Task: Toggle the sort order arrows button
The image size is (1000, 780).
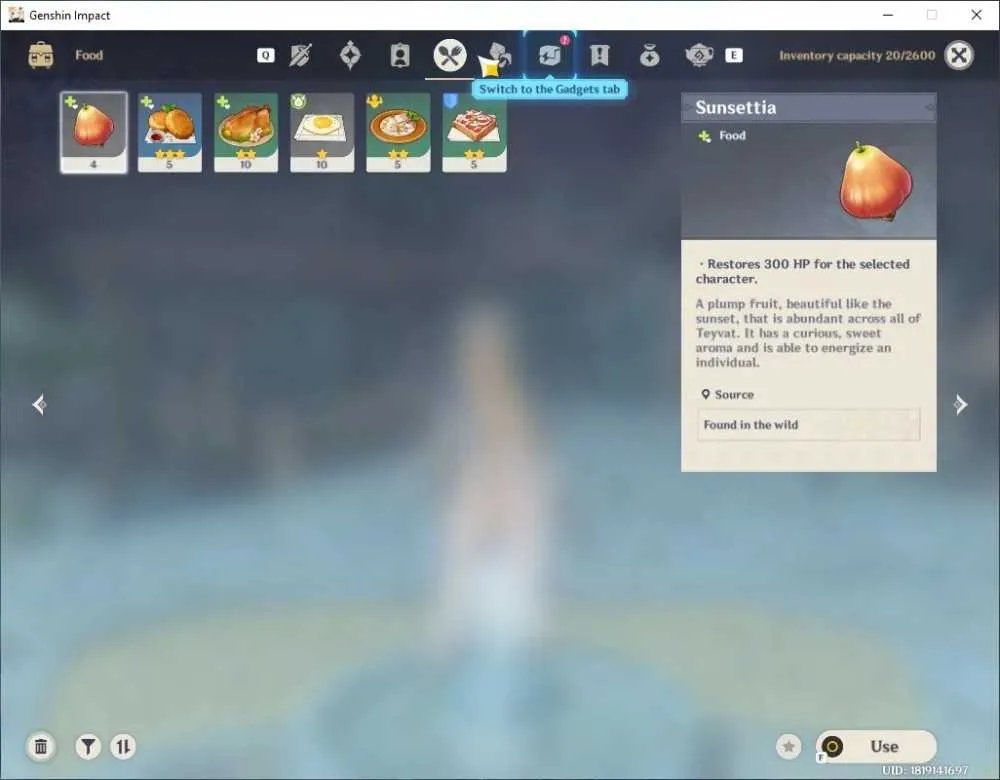Action: tap(123, 746)
